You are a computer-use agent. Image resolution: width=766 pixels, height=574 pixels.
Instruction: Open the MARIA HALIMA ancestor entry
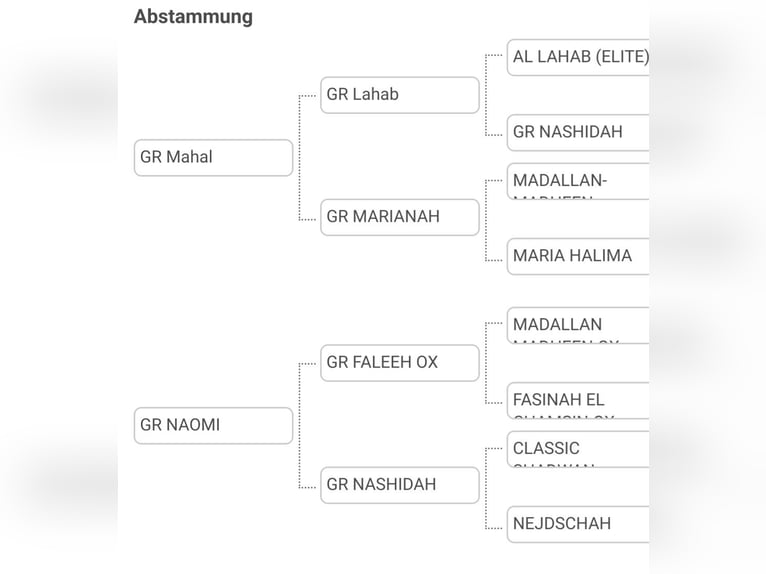578,256
